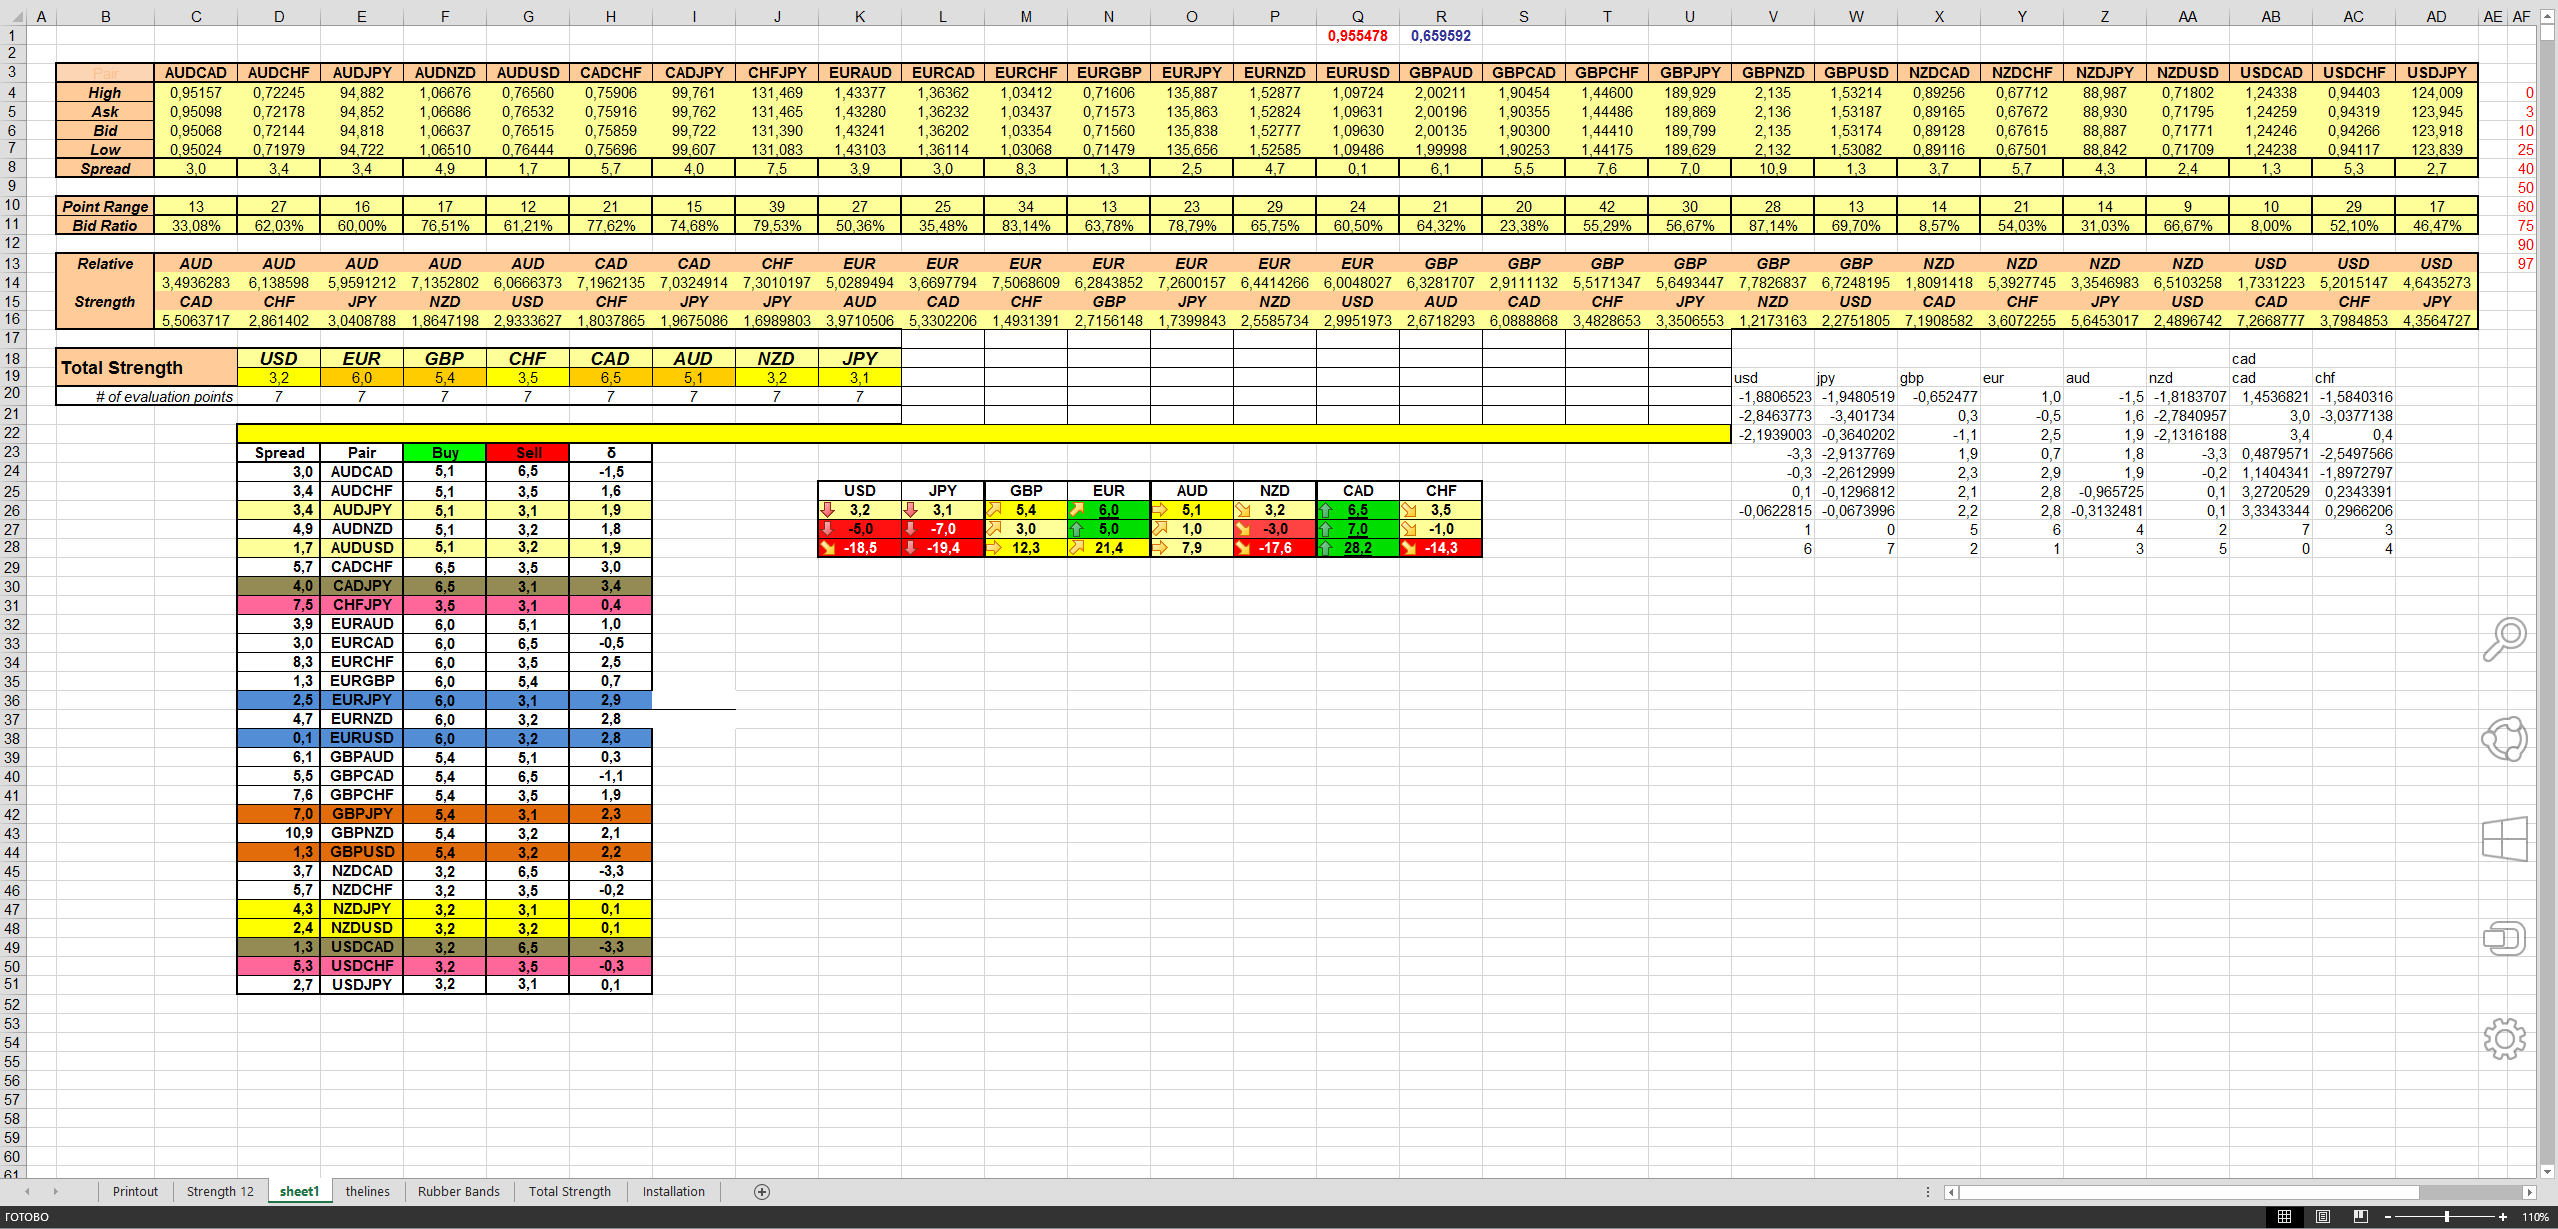Image resolution: width=2558 pixels, height=1229 pixels.
Task: Select the USDJPY header cell in row 3
Action: coord(2437,73)
